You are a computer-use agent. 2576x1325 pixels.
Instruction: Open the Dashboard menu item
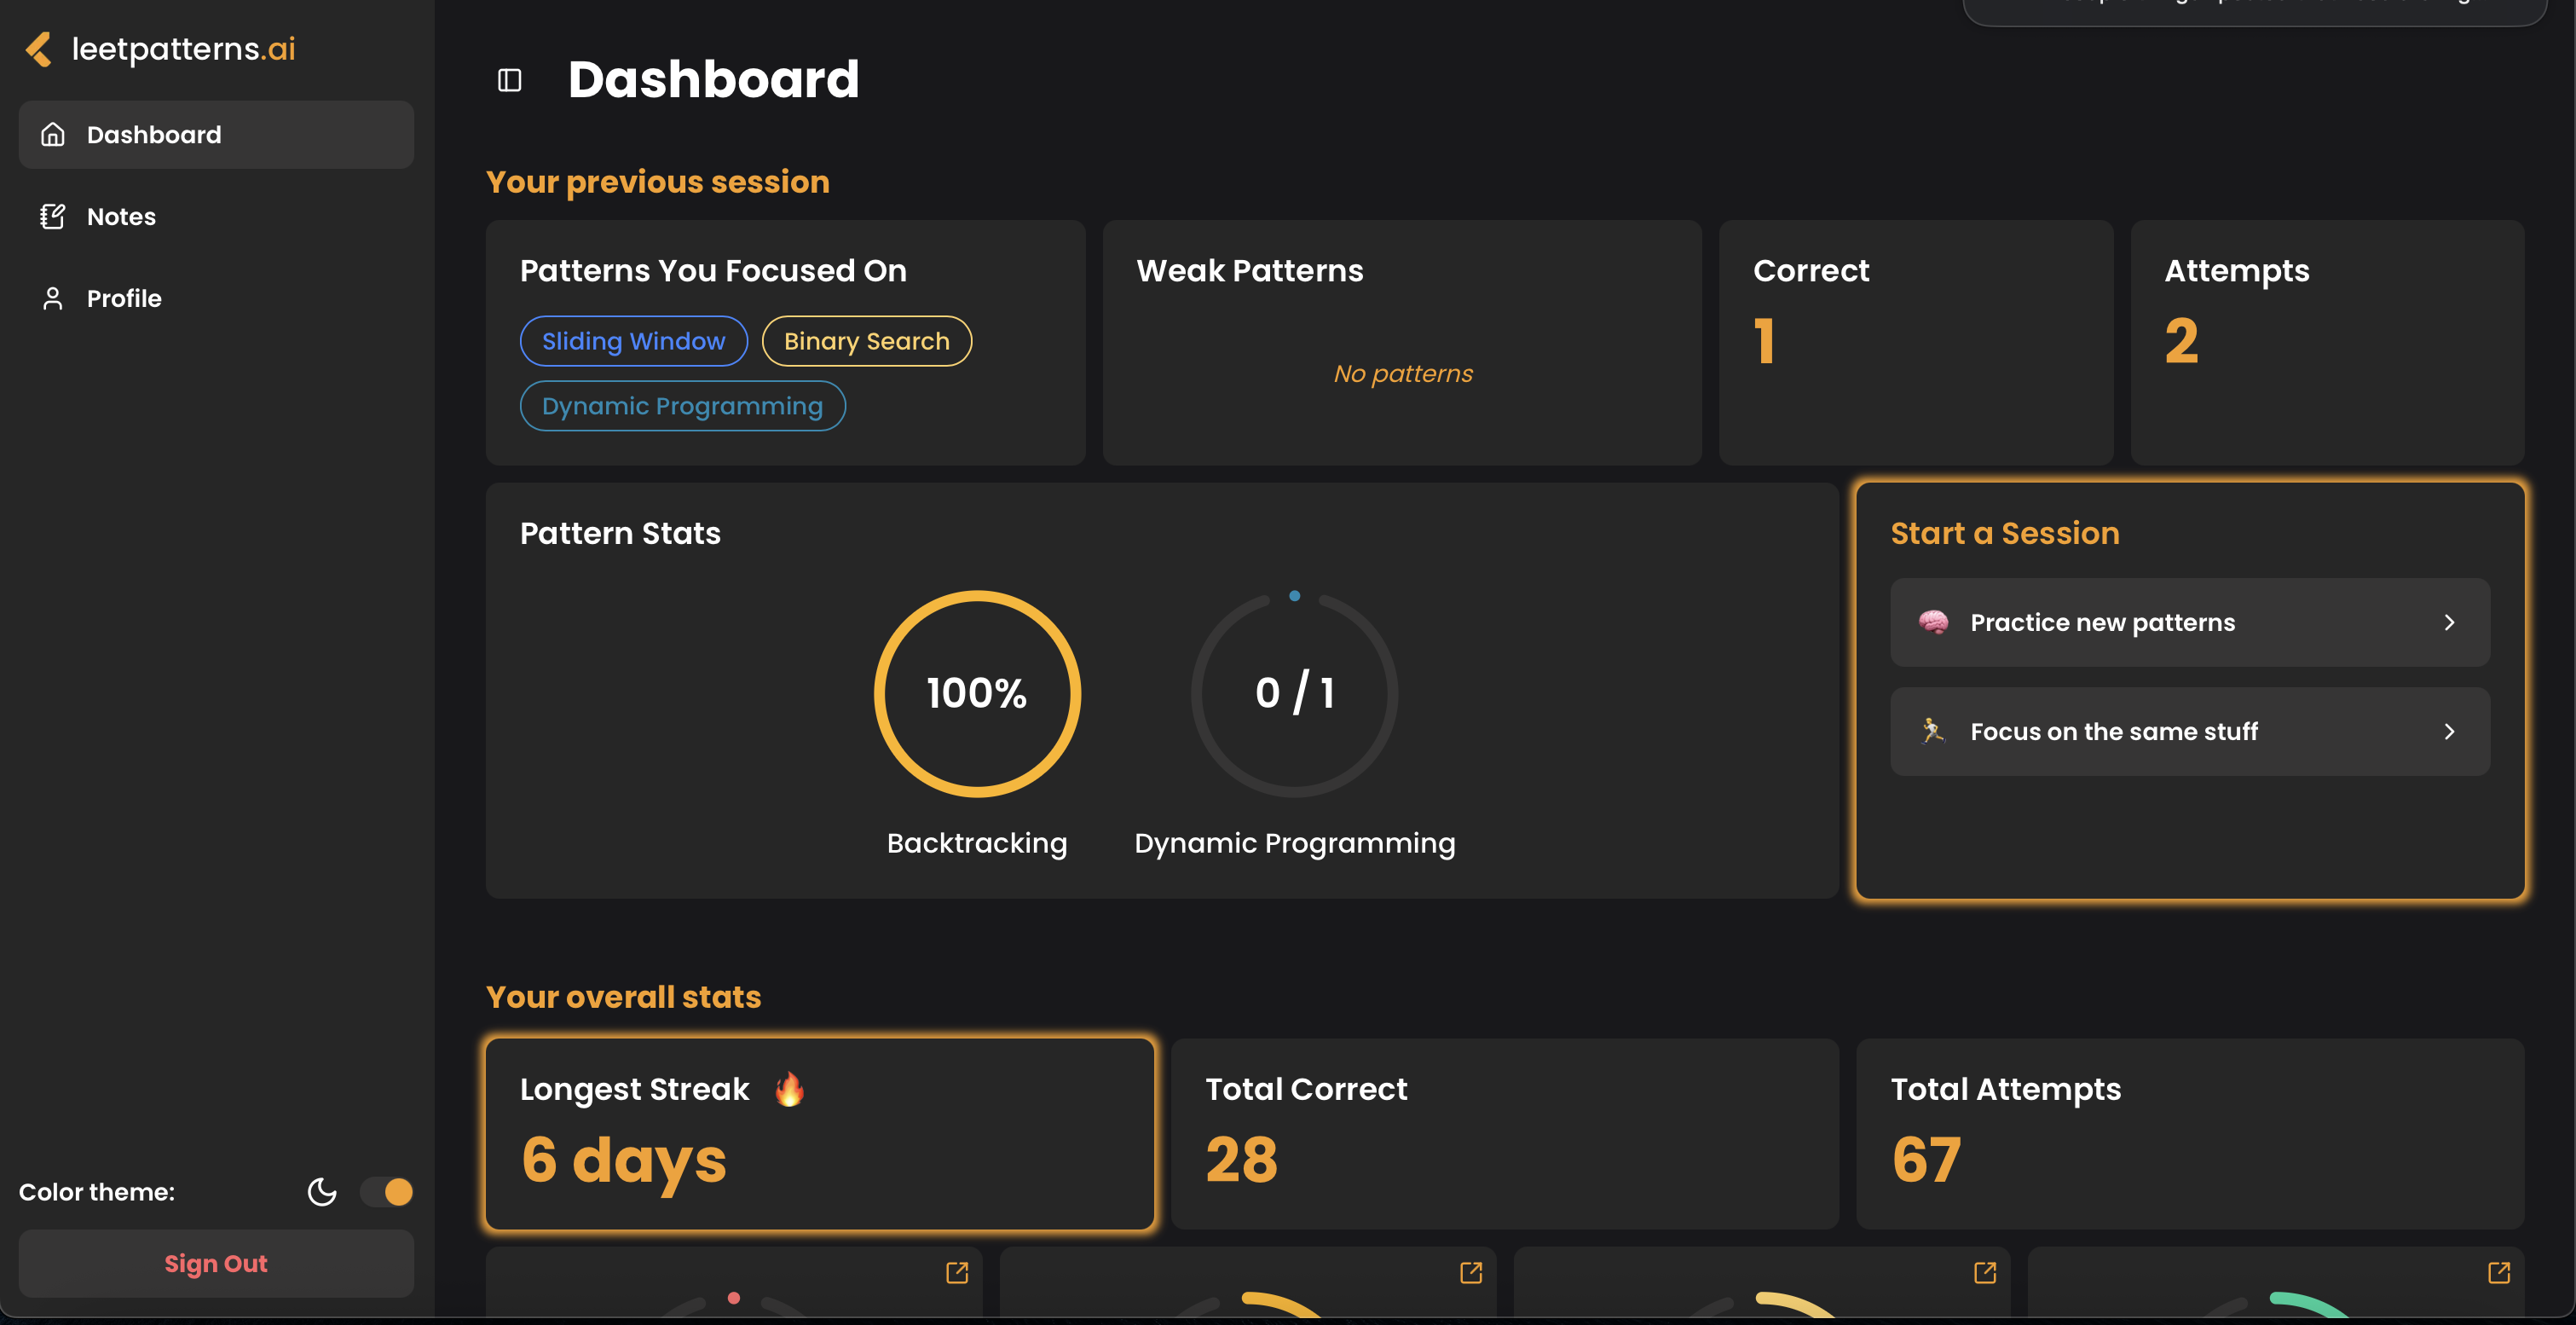(216, 134)
